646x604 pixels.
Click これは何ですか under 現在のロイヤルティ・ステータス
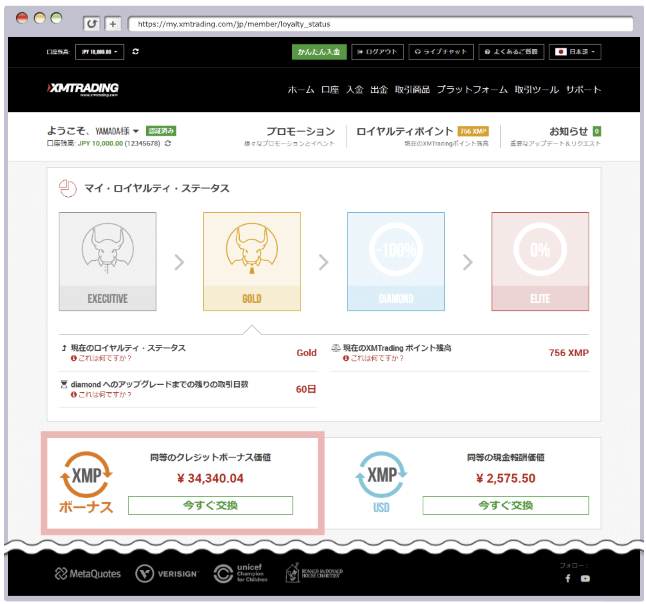(101, 358)
